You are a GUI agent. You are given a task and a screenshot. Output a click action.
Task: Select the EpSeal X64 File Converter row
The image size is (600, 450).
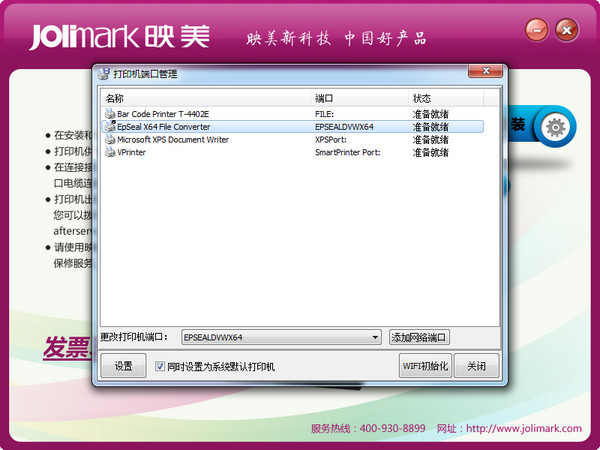(293, 126)
